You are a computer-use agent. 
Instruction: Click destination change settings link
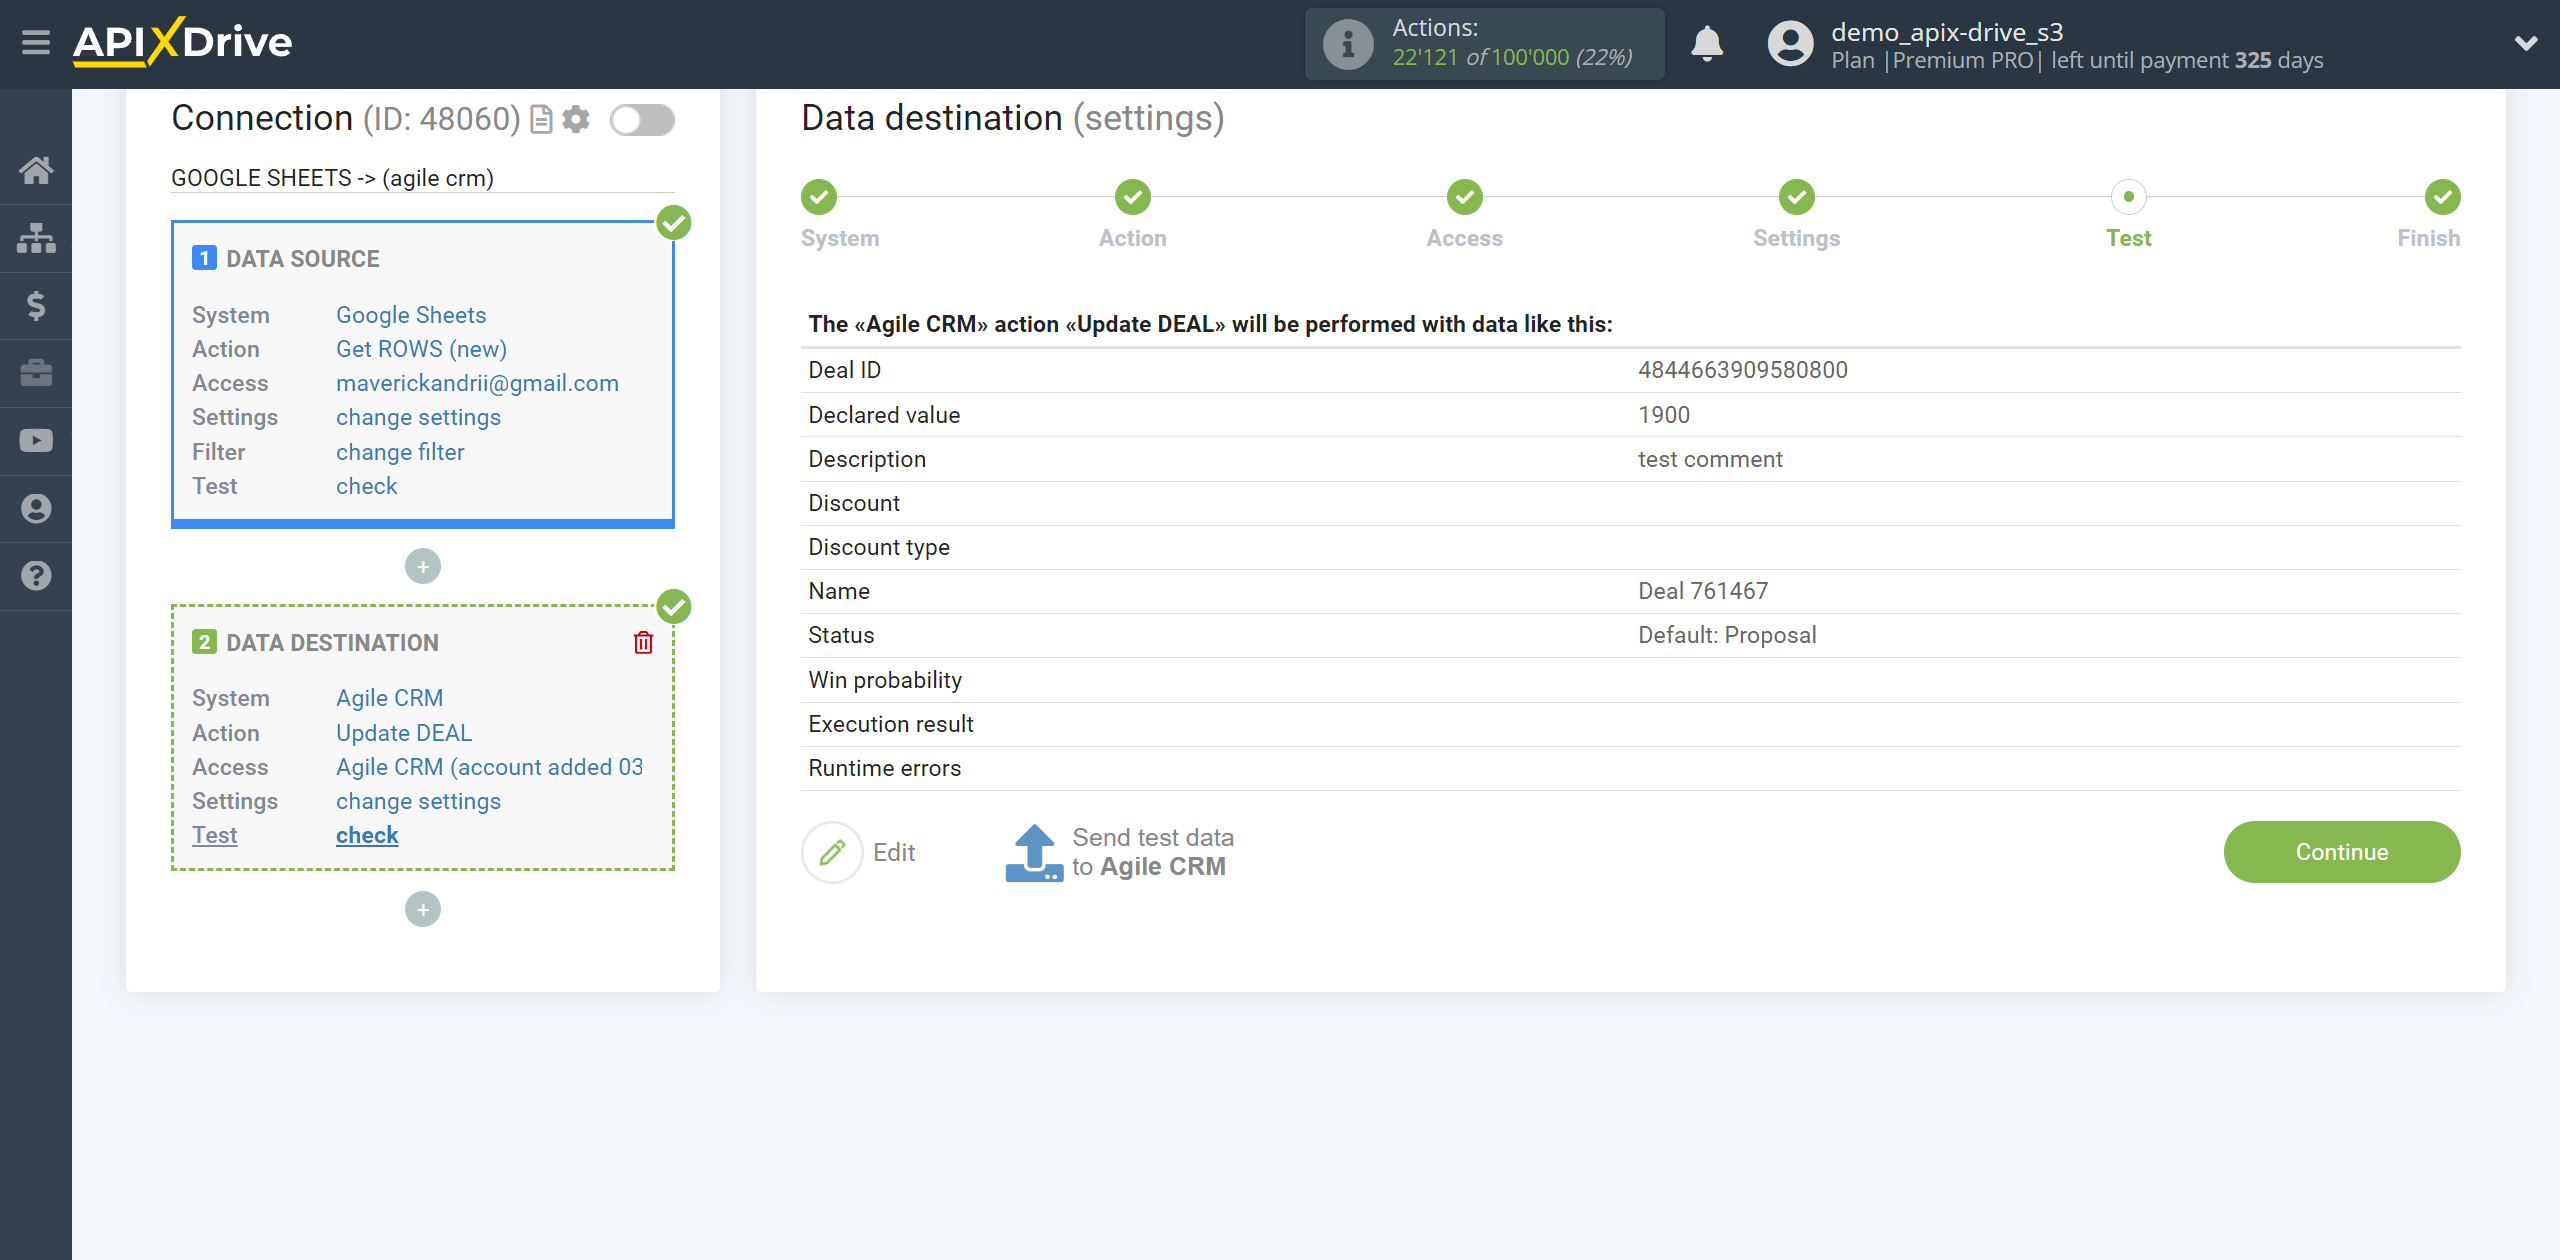[418, 801]
